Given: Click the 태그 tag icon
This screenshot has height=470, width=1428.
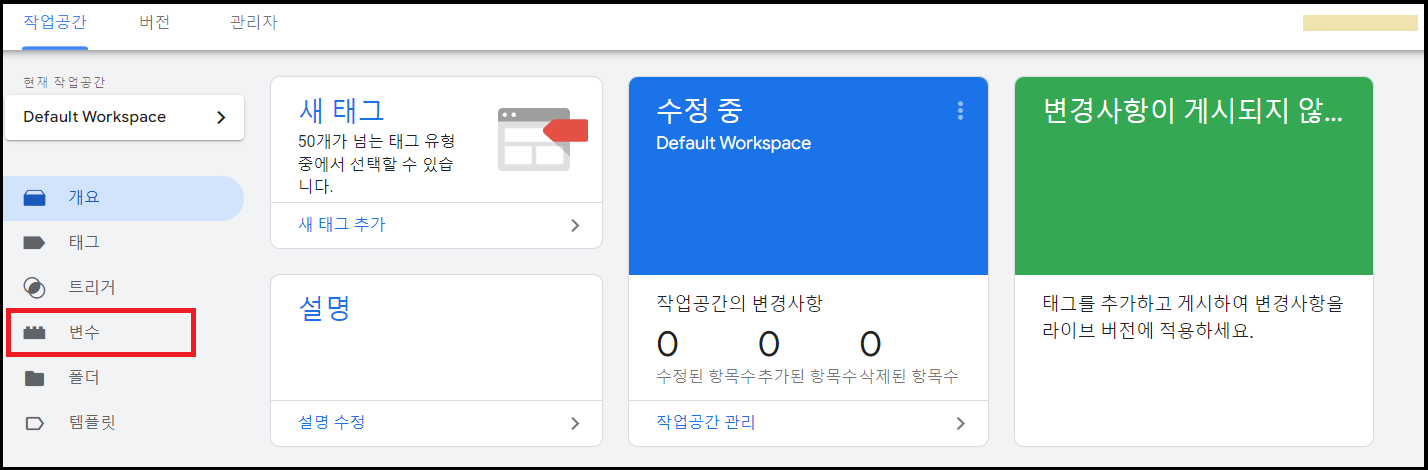Looking at the screenshot, I should pyautogui.click(x=35, y=242).
